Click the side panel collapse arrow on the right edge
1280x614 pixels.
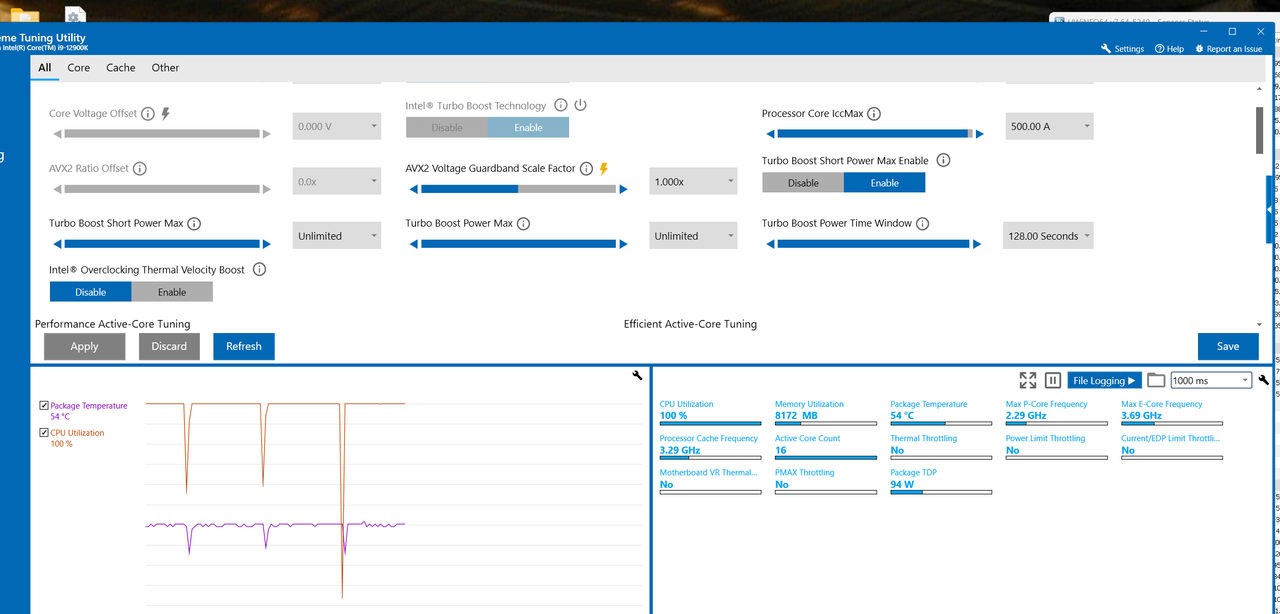(x=1269, y=210)
